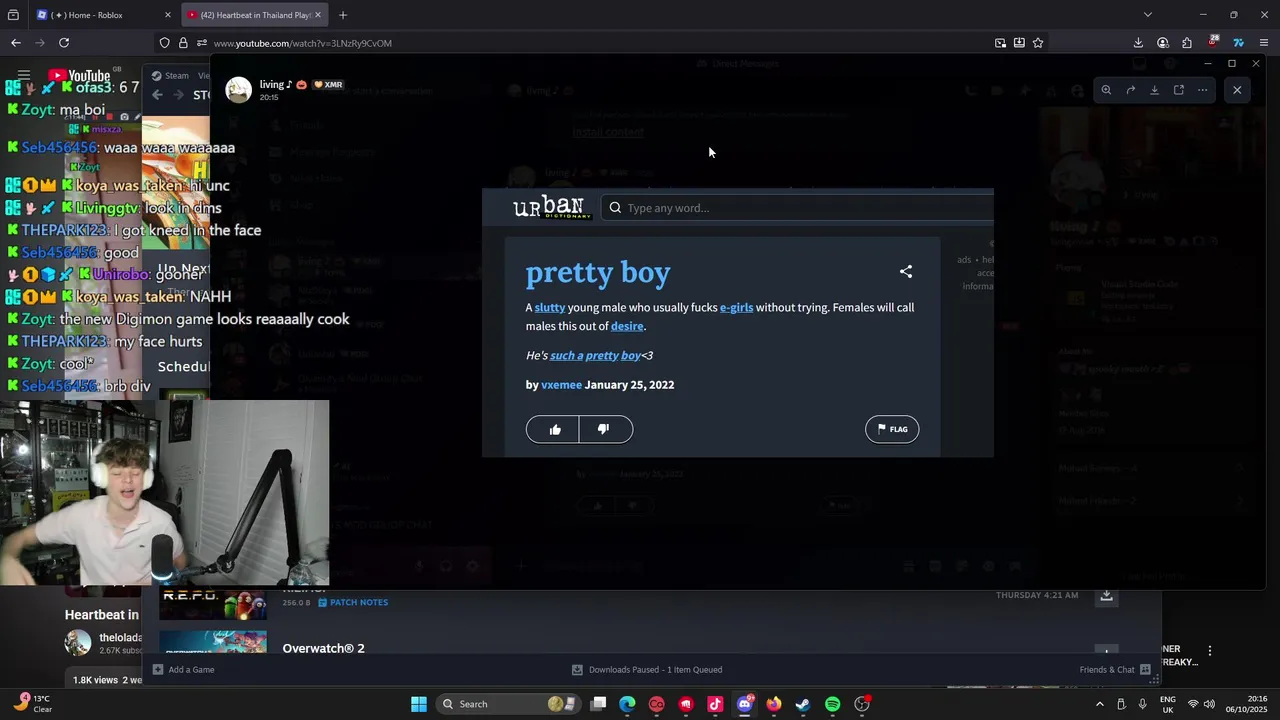Click the YouTube logo

click(78, 76)
